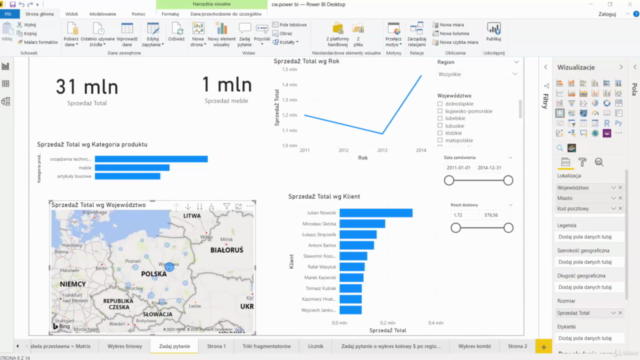Expand Sprzedaż Total field options
This screenshot has width=640, height=360.
(613, 313)
